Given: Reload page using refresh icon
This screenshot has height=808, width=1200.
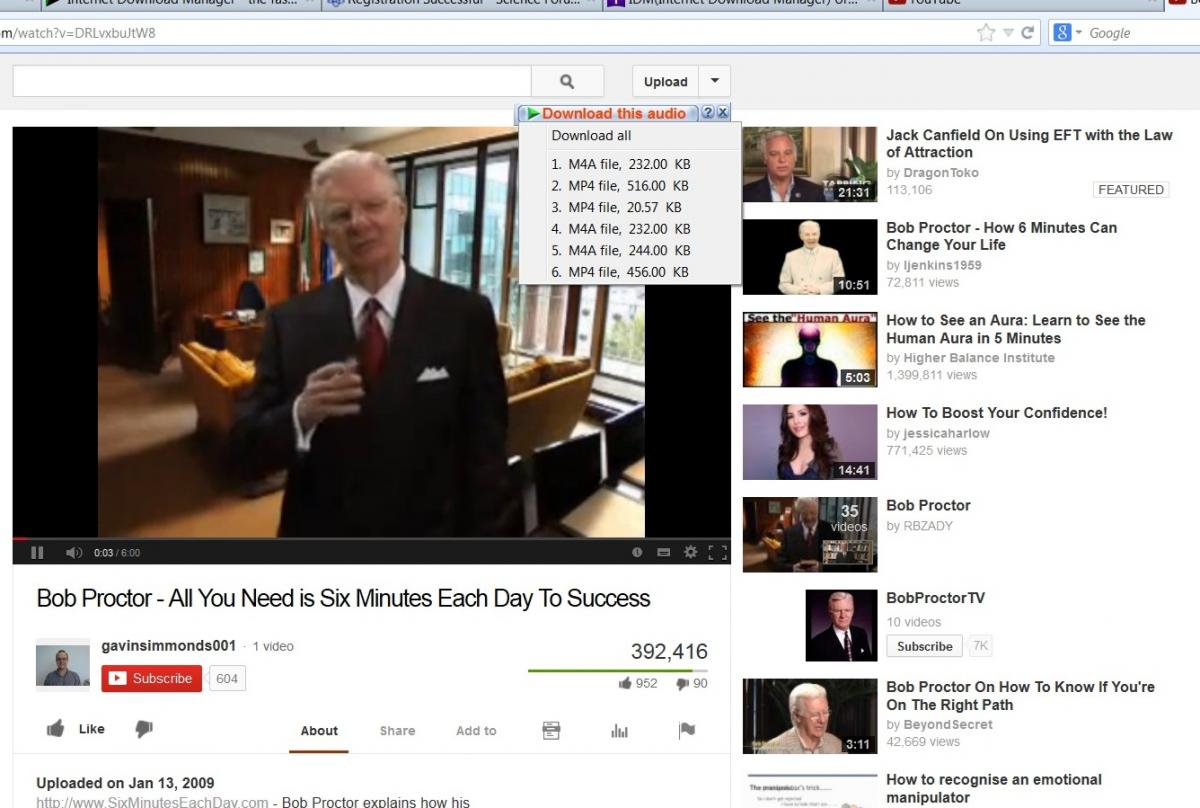Looking at the screenshot, I should coord(1027,33).
